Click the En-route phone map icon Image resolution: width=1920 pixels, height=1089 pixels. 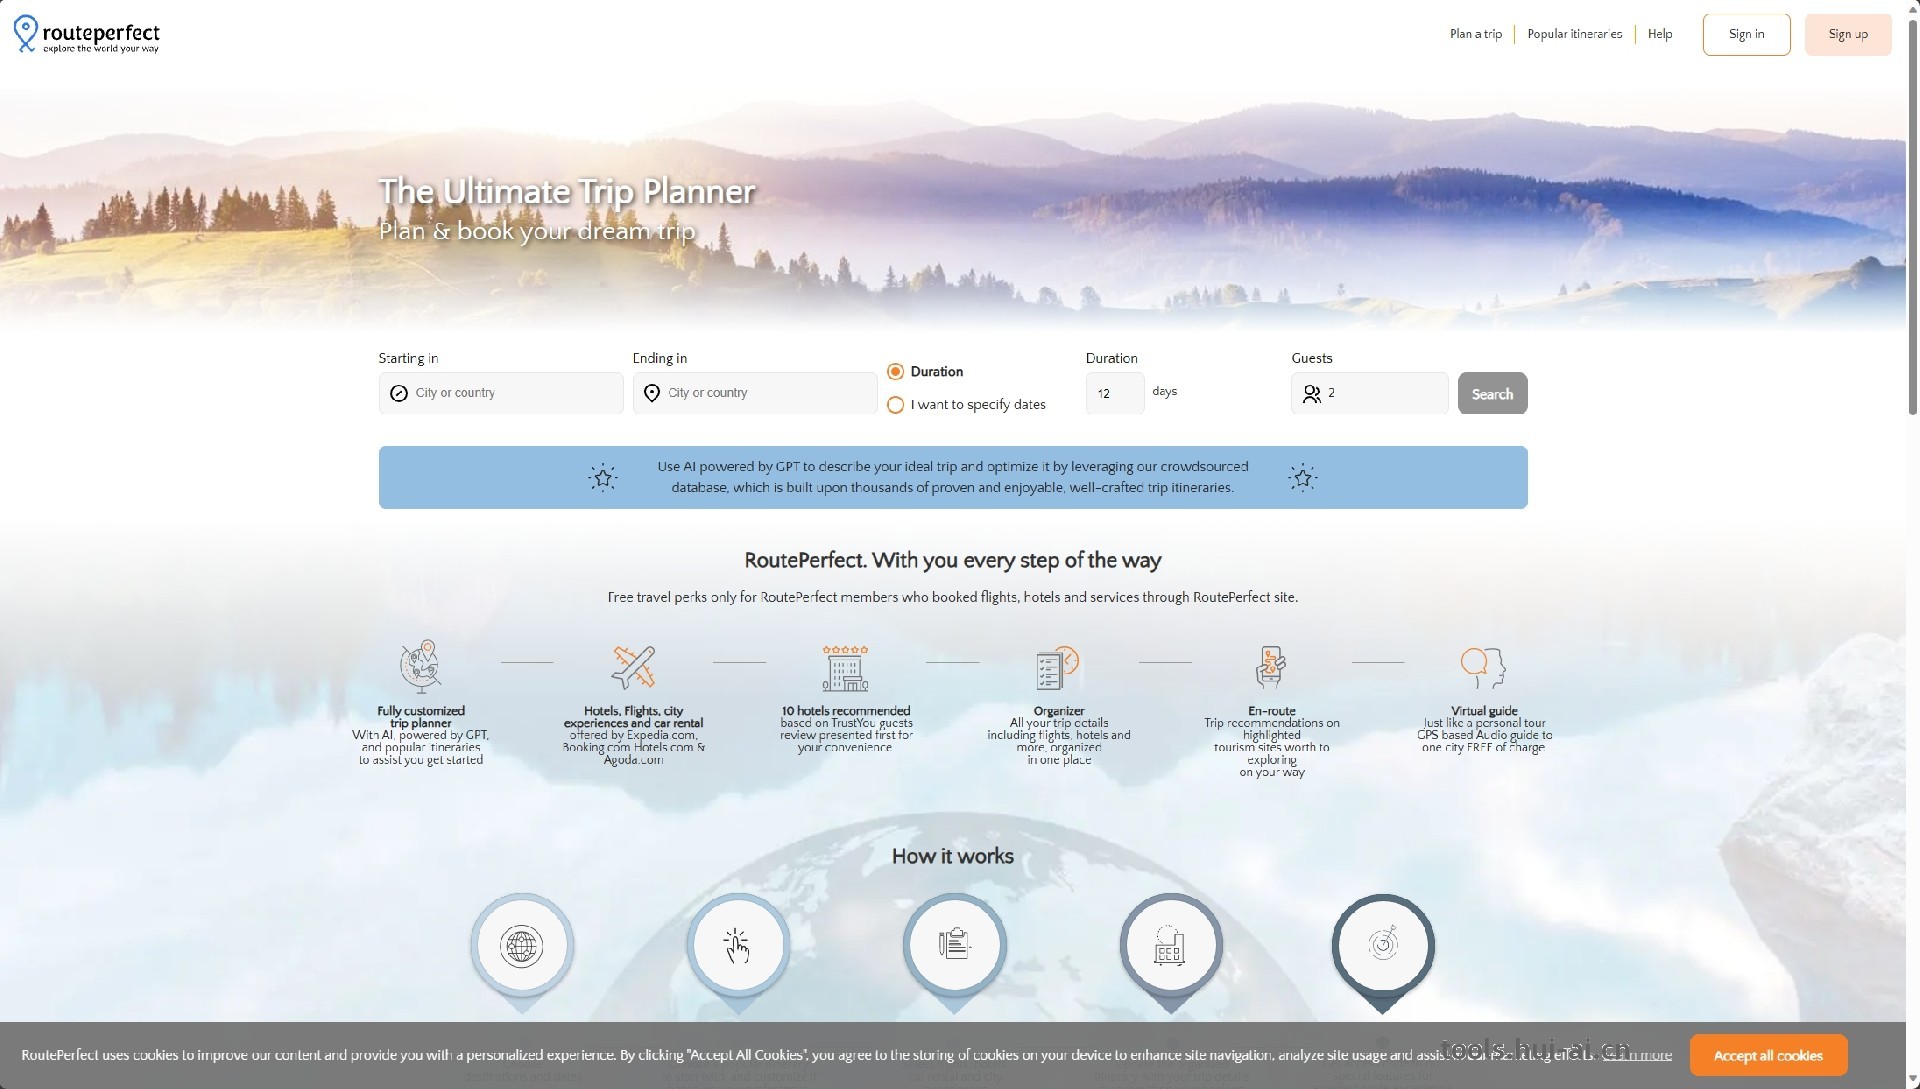tap(1271, 667)
